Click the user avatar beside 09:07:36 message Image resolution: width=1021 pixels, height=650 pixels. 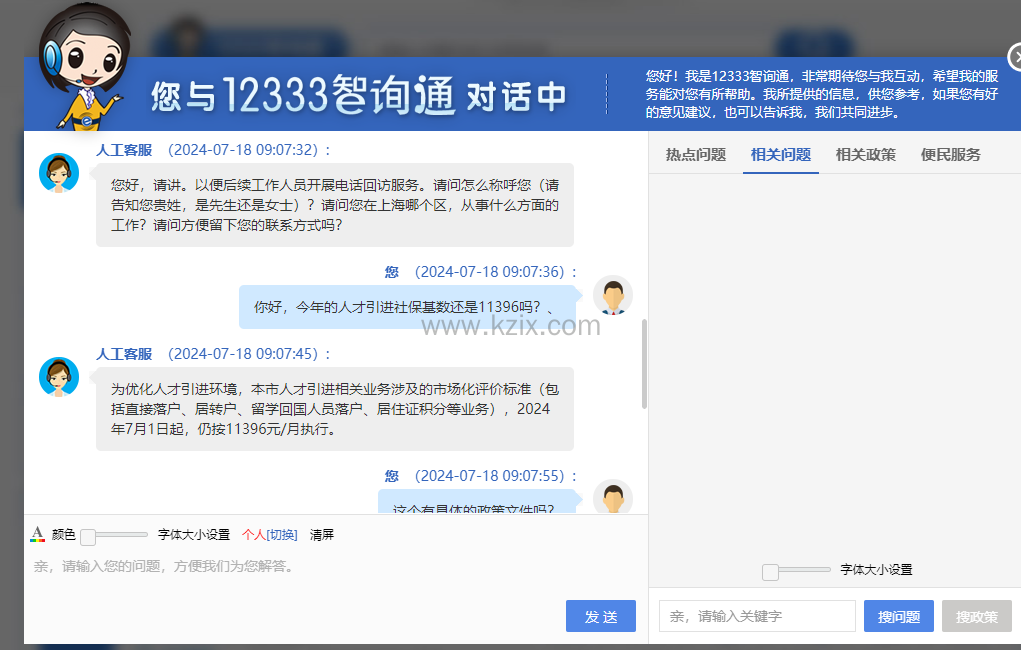click(x=612, y=296)
